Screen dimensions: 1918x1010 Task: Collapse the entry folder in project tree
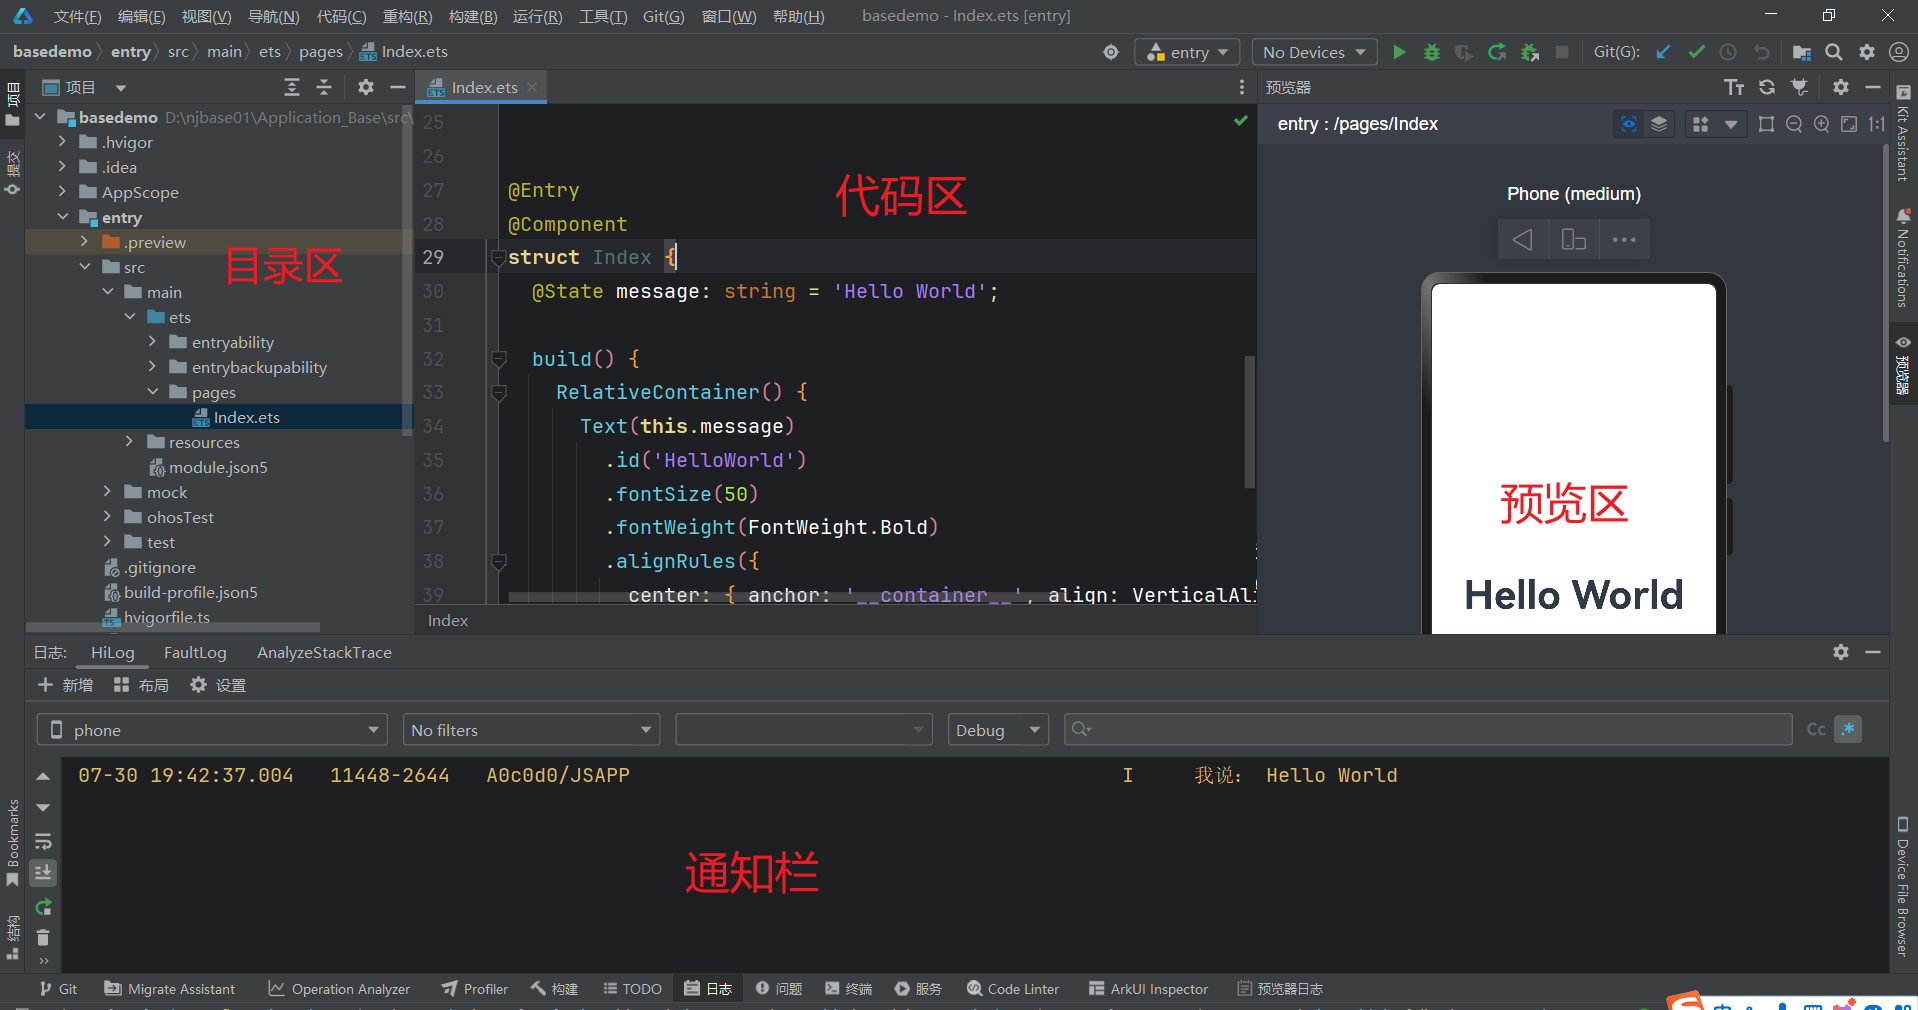[63, 217]
